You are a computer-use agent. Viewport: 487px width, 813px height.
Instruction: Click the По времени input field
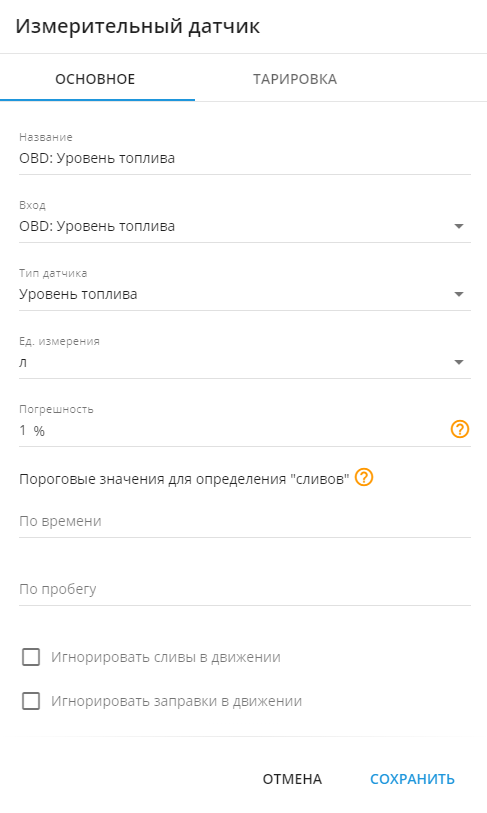pos(245,521)
